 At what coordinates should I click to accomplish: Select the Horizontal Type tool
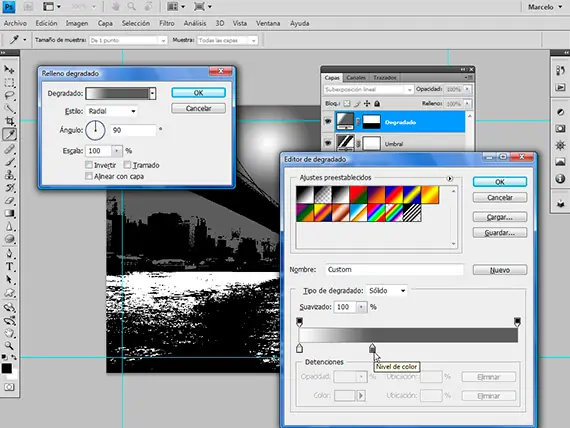9,267
